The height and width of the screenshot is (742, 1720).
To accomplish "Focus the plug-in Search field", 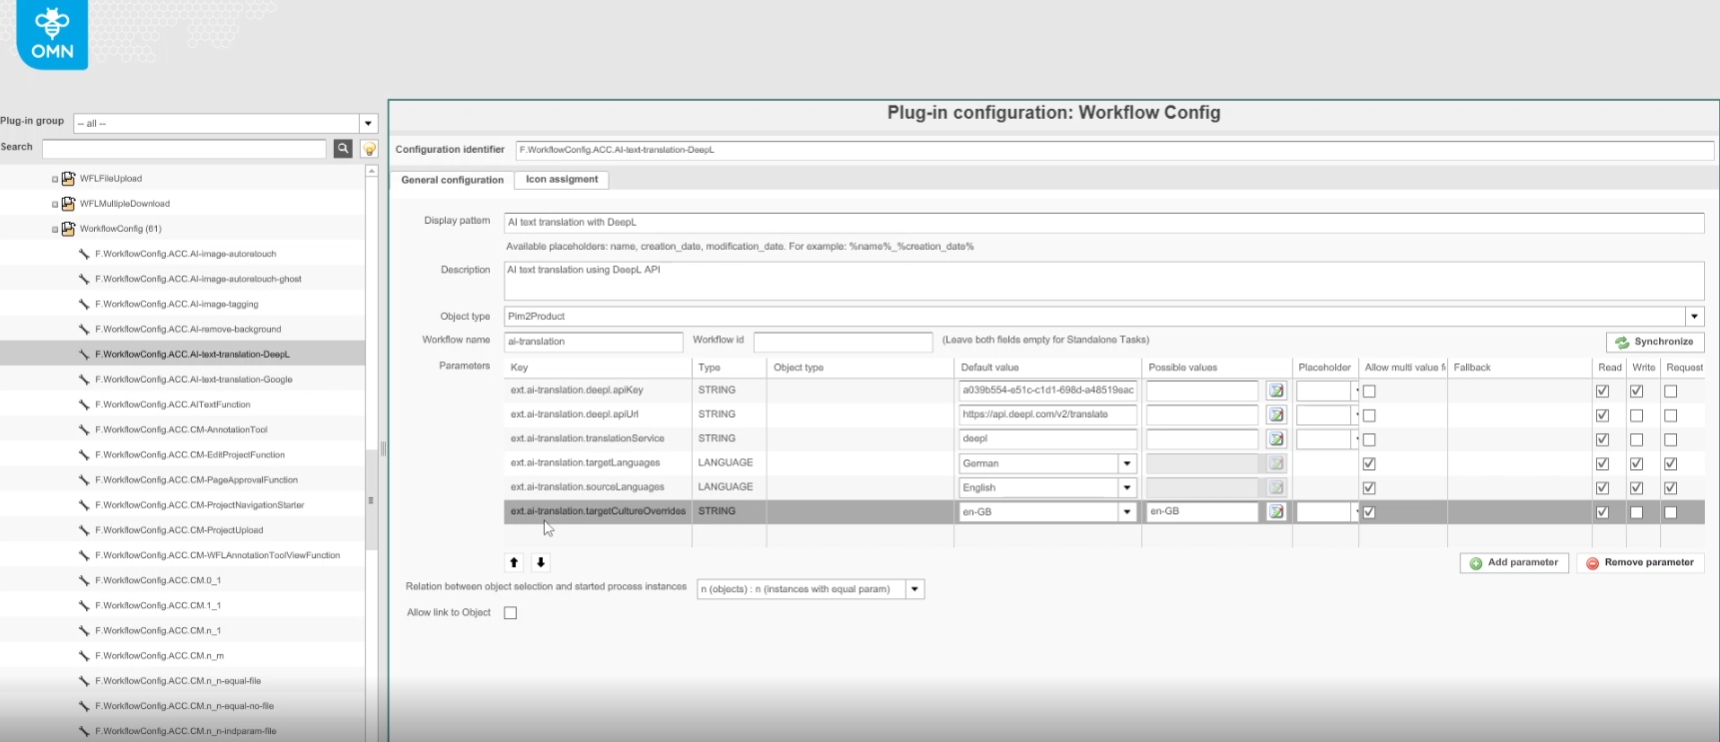I will point(184,148).
